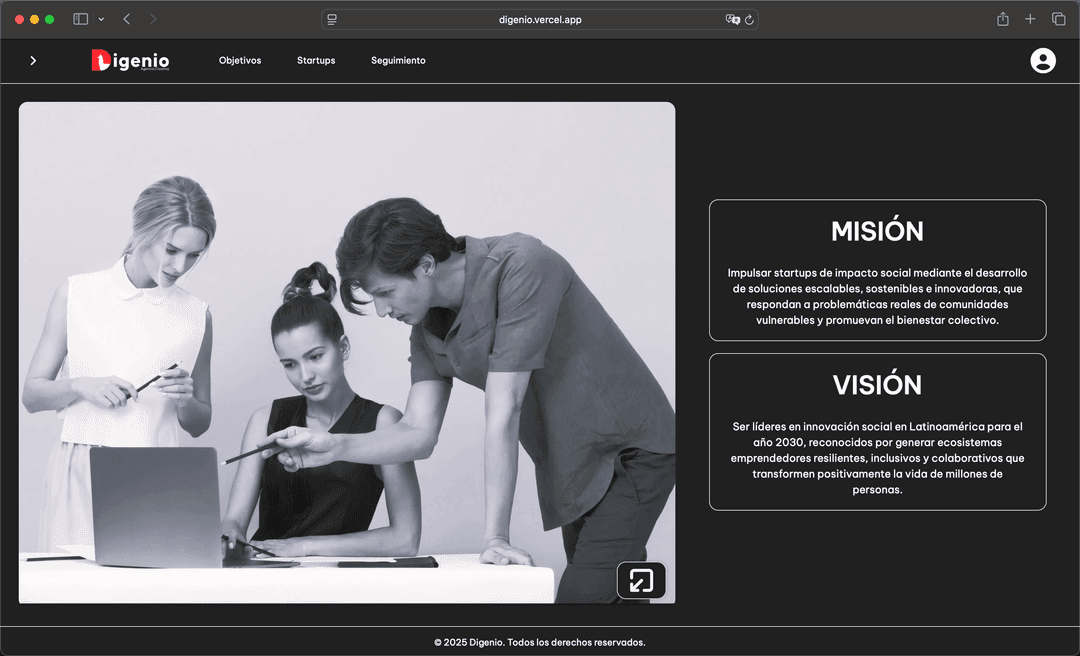The width and height of the screenshot is (1080, 656).
Task: Go back to the previous page
Action: click(127, 19)
